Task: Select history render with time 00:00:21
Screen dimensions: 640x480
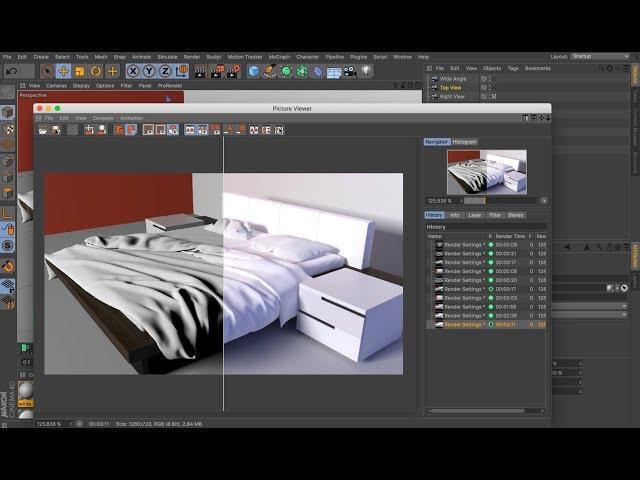Action: point(486,254)
